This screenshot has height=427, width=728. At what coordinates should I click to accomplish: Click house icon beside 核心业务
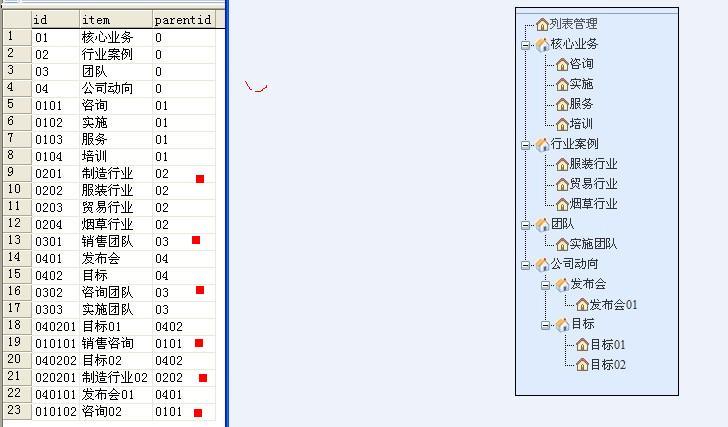click(542, 45)
